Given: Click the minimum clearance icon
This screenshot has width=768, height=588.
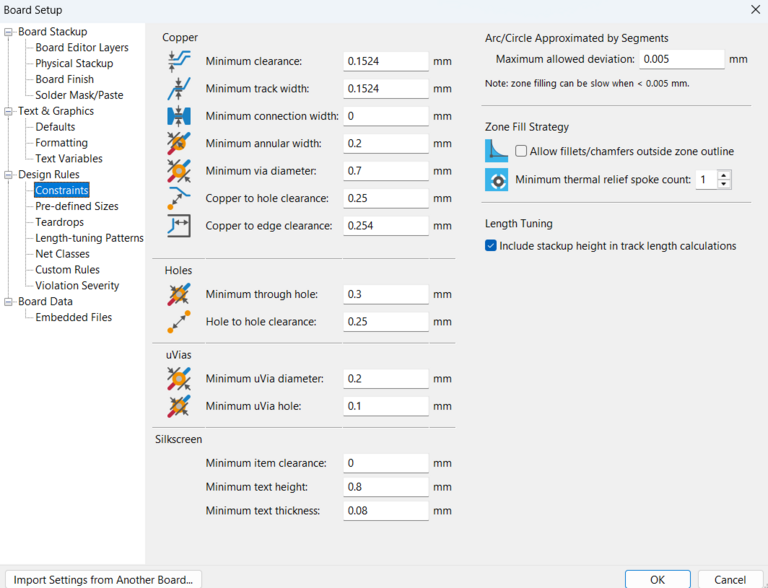Looking at the screenshot, I should coord(179,61).
